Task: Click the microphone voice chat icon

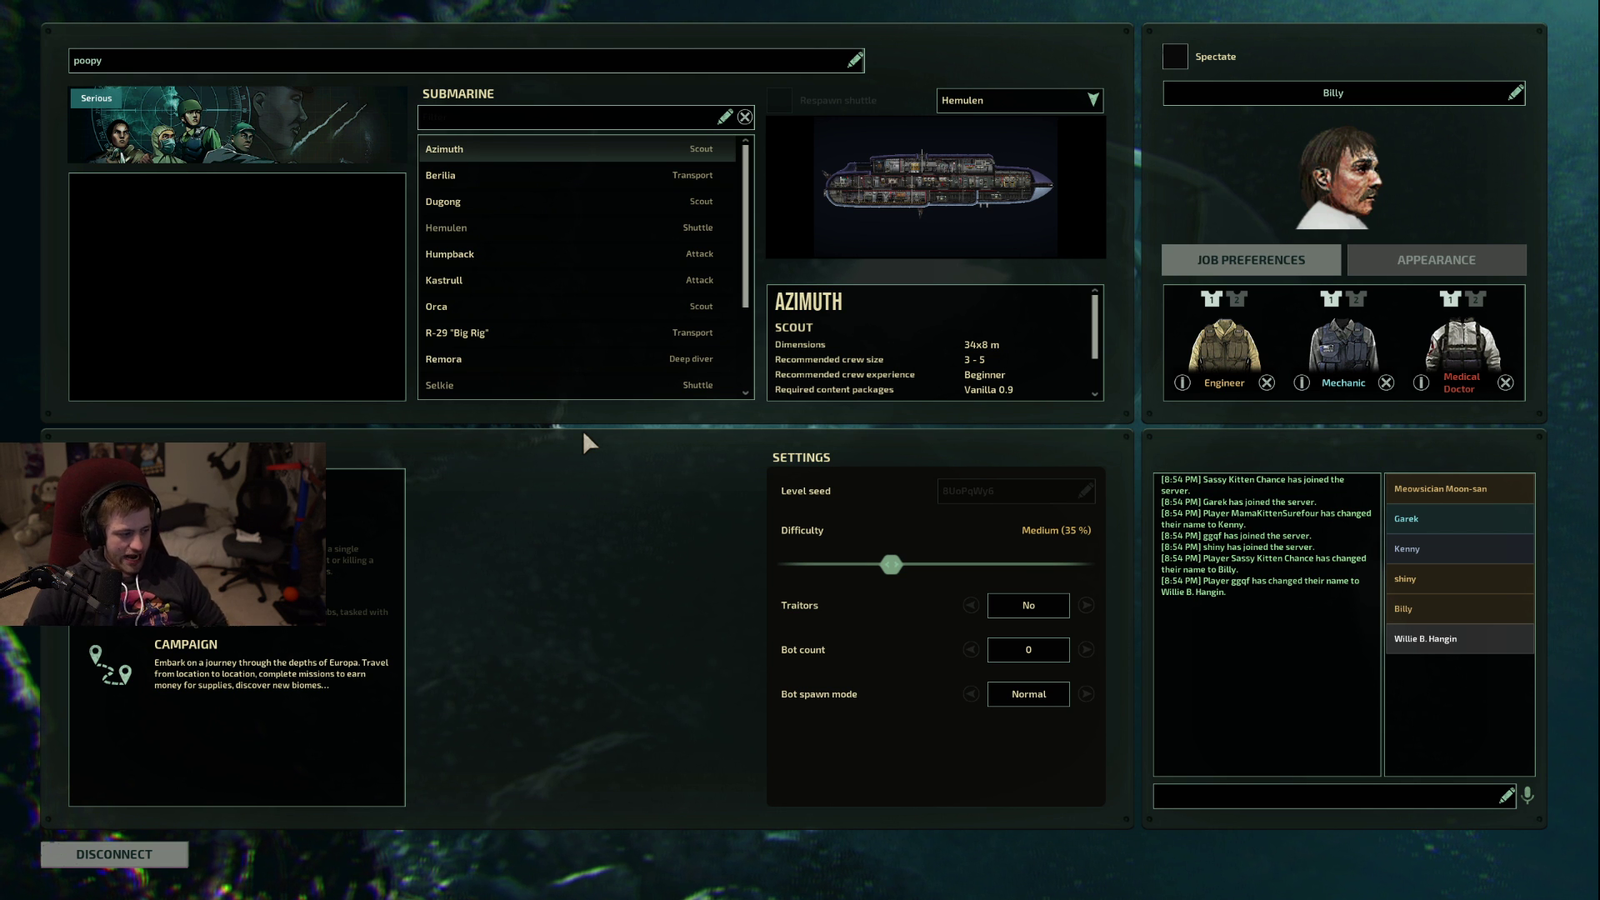Action: pos(1527,795)
